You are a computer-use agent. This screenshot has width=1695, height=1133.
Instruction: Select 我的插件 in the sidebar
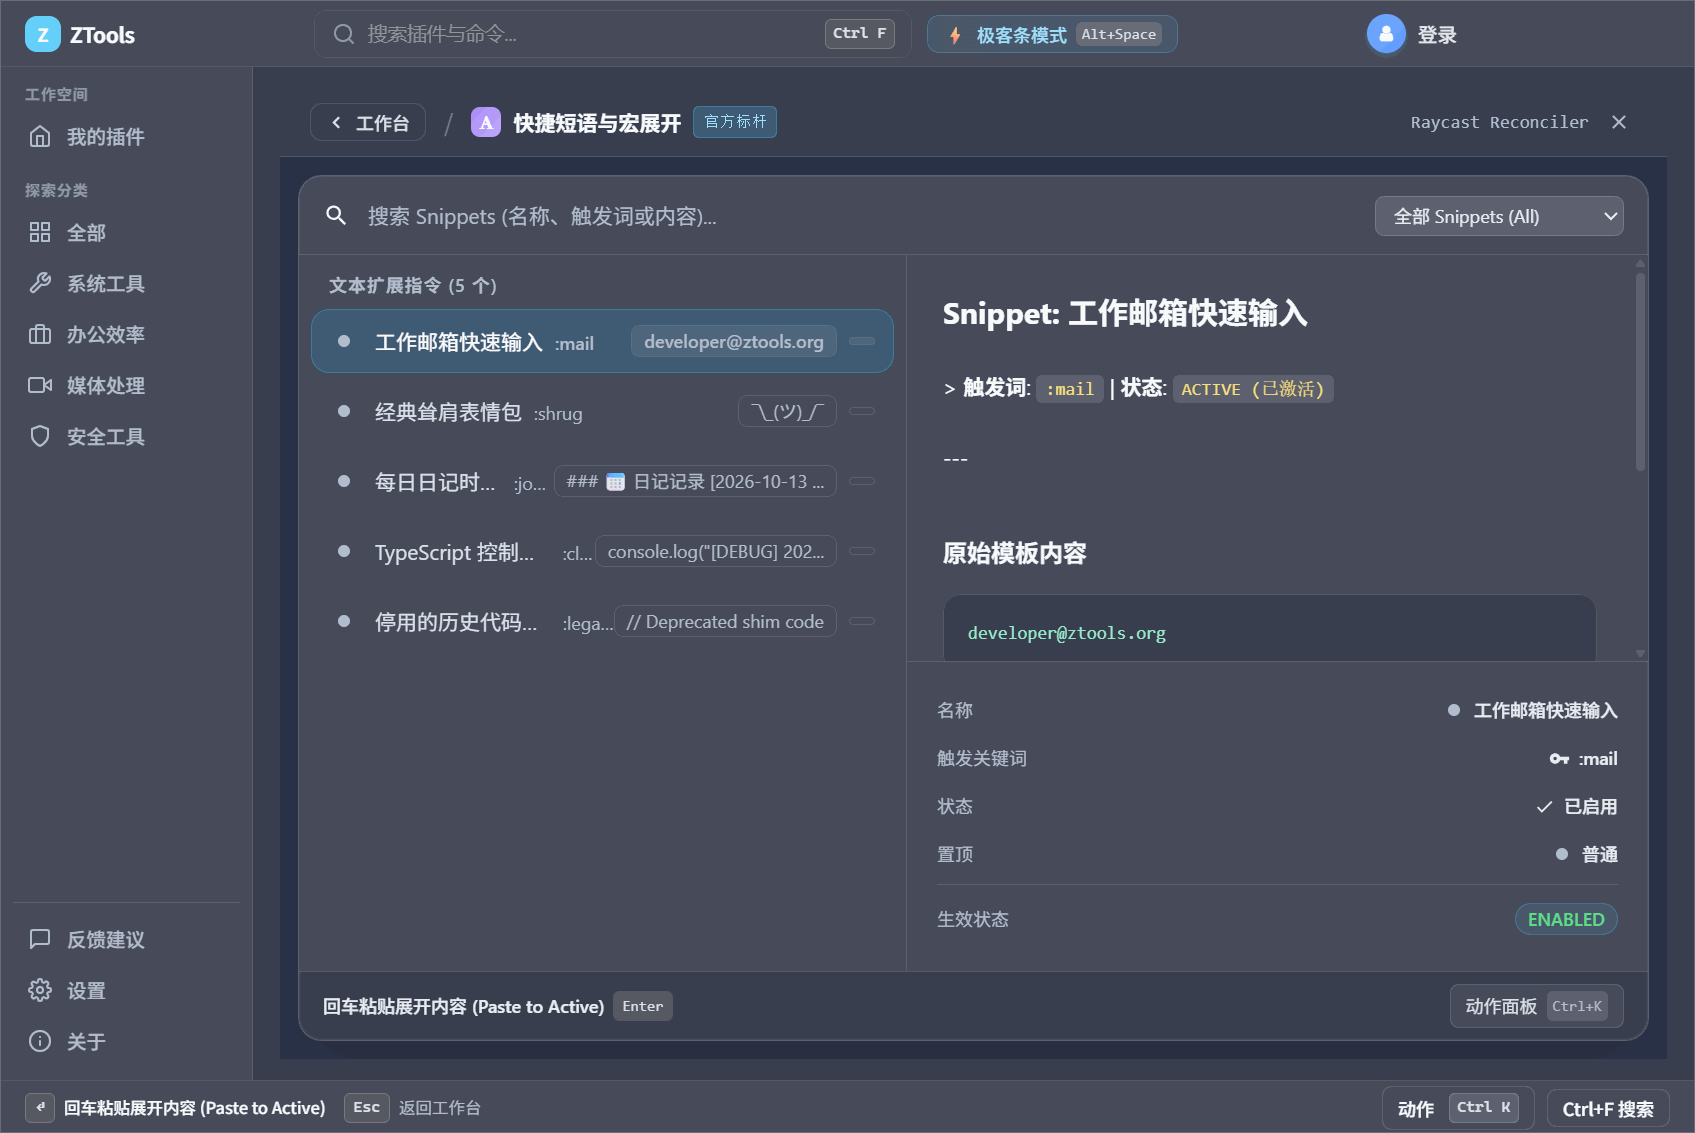(127, 137)
